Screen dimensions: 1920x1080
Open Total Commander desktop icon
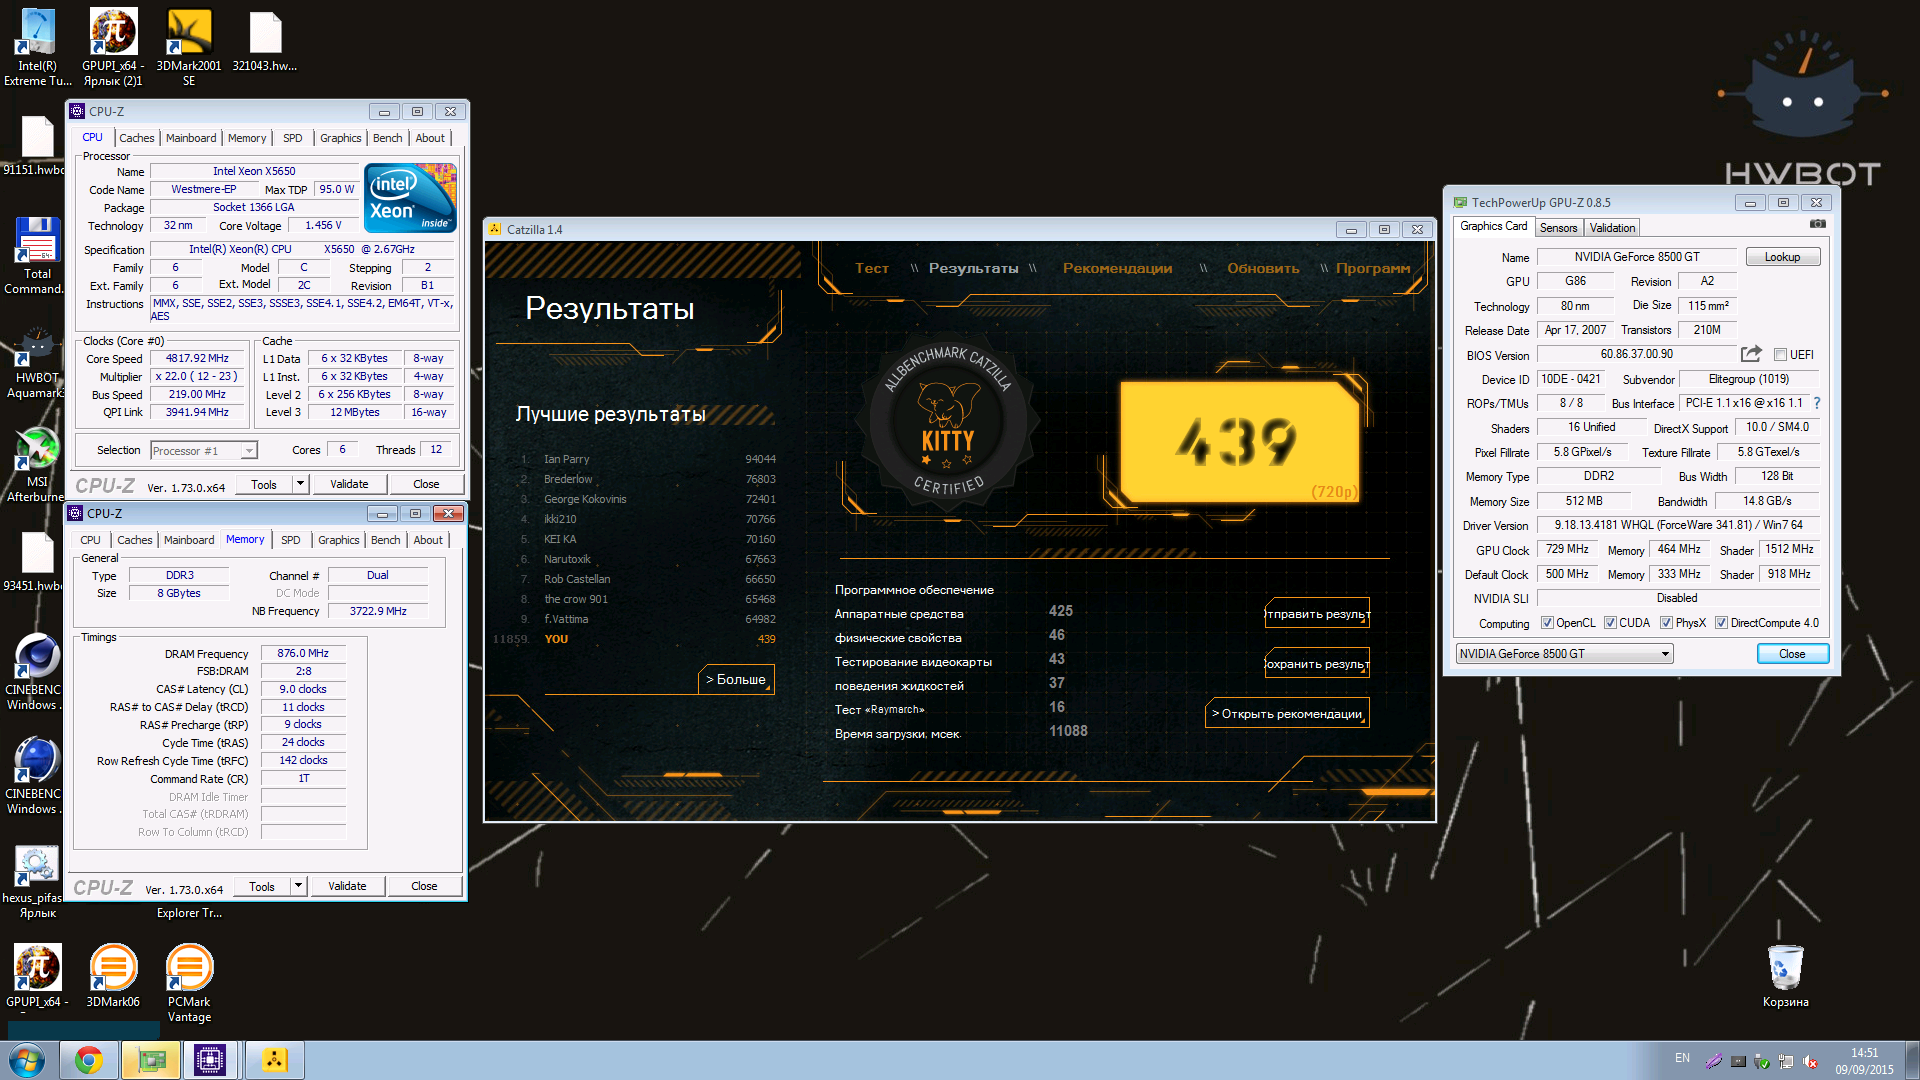(37, 255)
